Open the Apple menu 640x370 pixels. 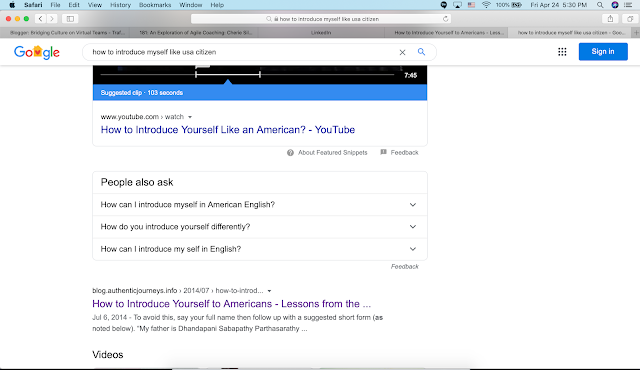pyautogui.click(x=12, y=5)
